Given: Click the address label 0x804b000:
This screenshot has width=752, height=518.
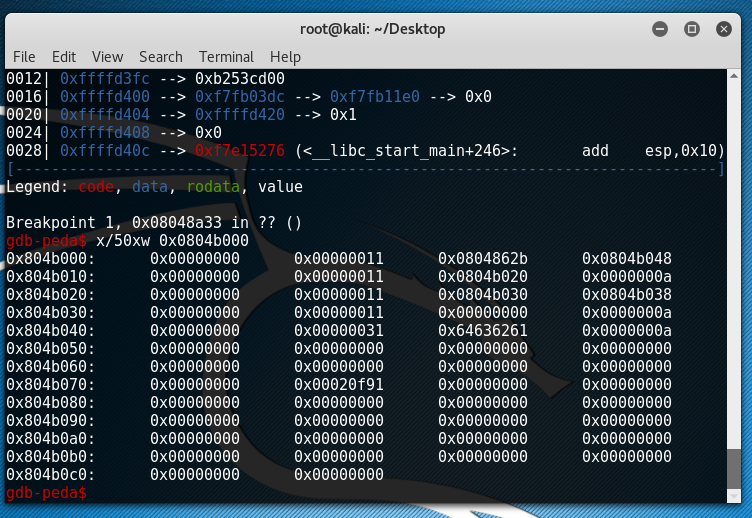Looking at the screenshot, I should (x=51, y=259).
